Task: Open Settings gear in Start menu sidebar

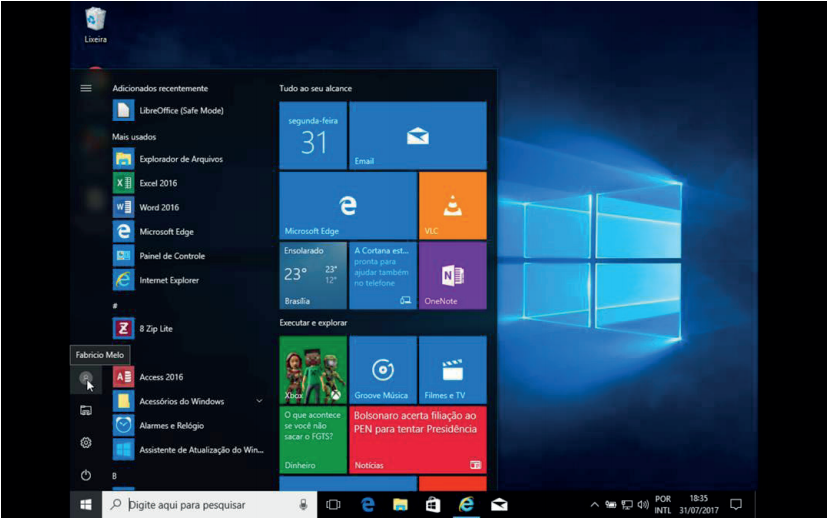Action: click(x=86, y=442)
